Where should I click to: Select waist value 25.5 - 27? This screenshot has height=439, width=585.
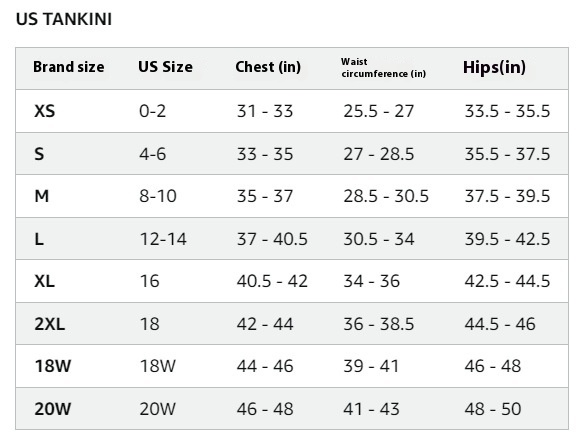[379, 111]
